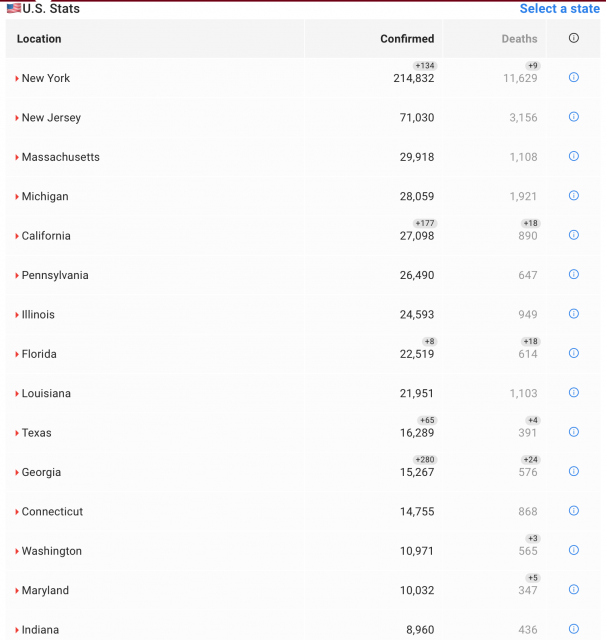The width and height of the screenshot is (606, 640).
Task: Show info for California row
Action: click(574, 235)
